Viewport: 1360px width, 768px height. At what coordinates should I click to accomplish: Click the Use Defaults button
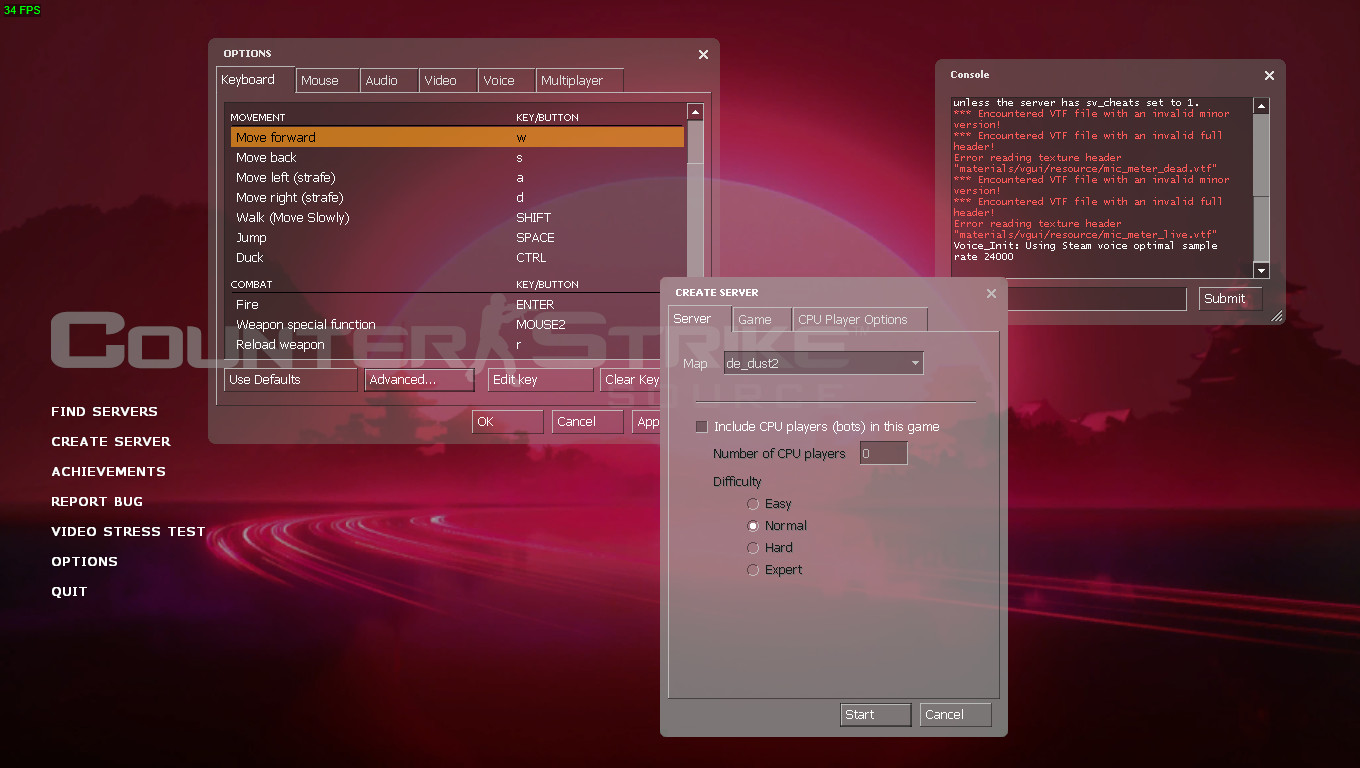(290, 380)
